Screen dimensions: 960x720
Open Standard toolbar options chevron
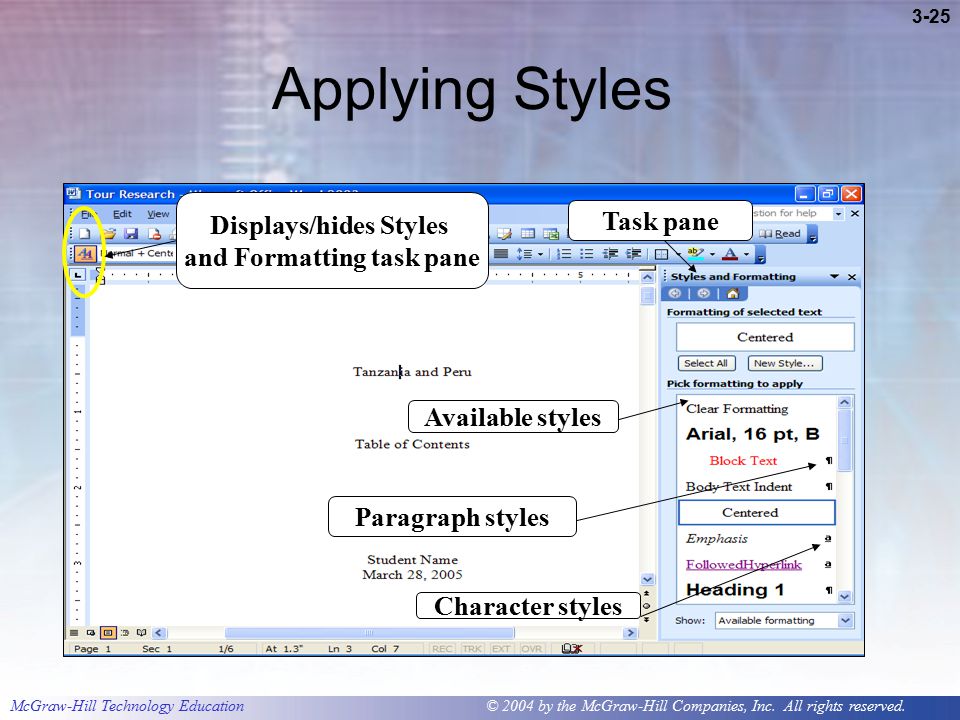(x=812, y=234)
